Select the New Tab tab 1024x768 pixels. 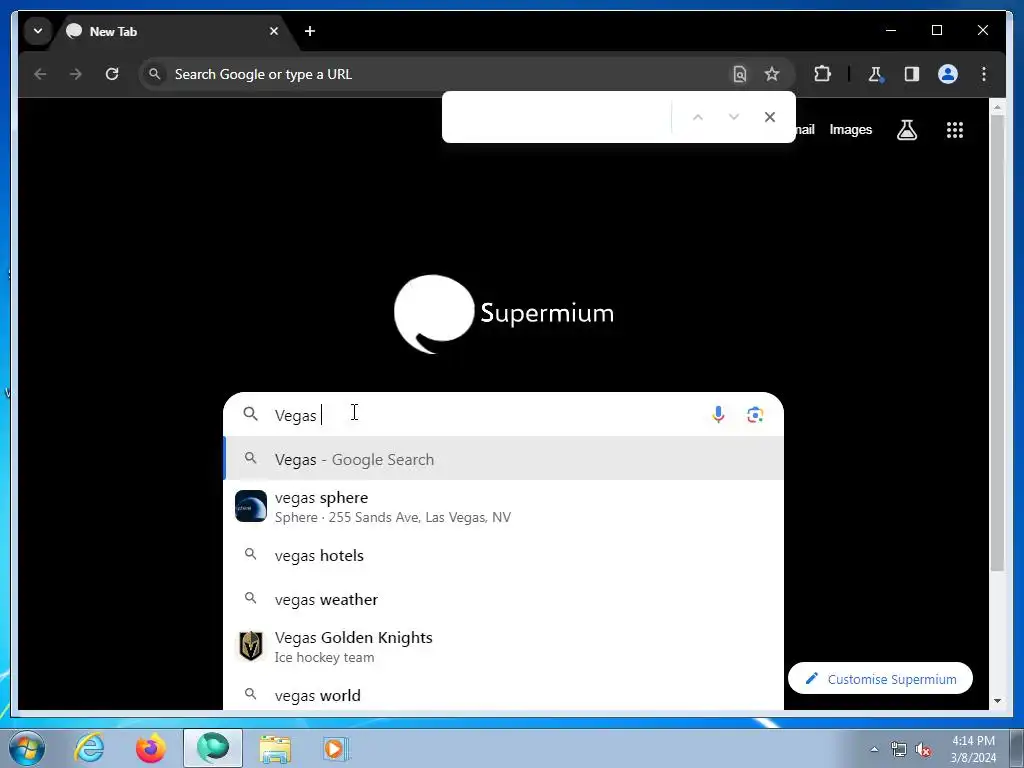pyautogui.click(x=173, y=31)
